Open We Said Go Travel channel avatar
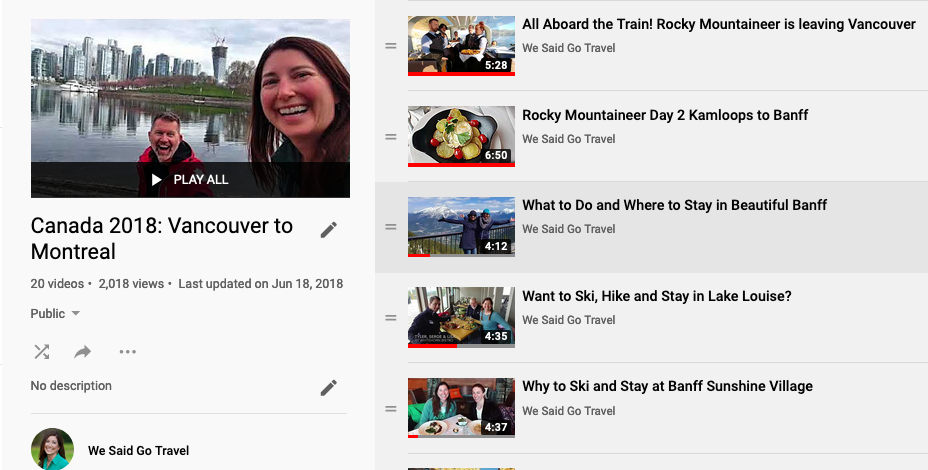The image size is (928, 470). point(52,449)
